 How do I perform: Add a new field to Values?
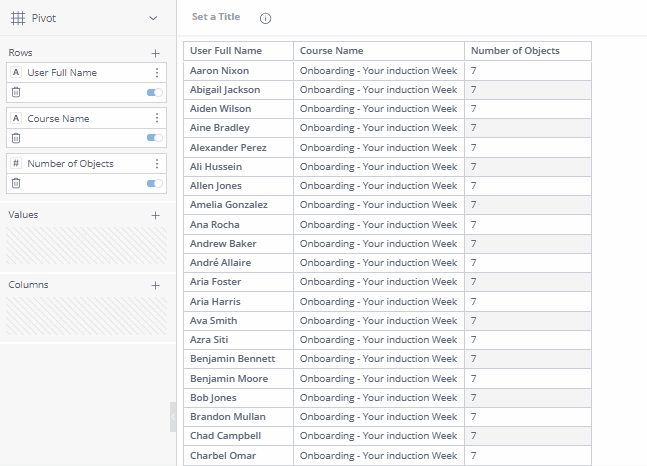click(x=156, y=215)
